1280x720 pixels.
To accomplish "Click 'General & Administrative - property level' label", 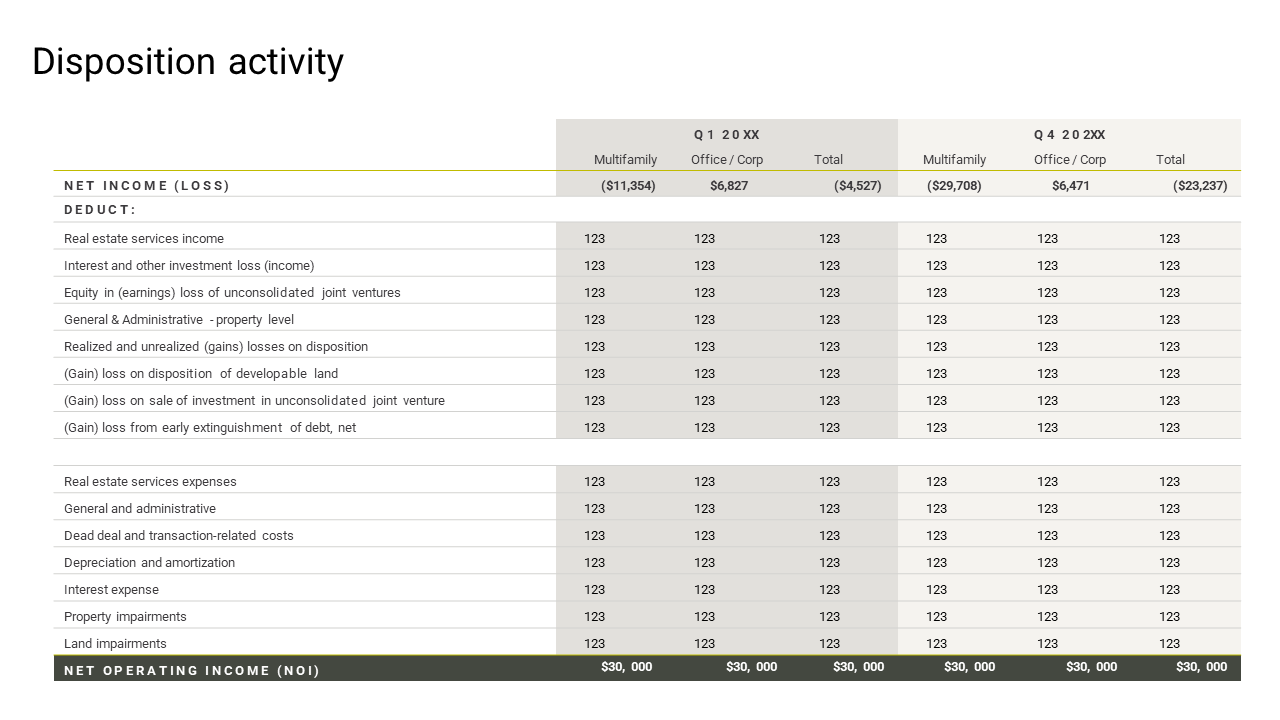I will click(179, 320).
